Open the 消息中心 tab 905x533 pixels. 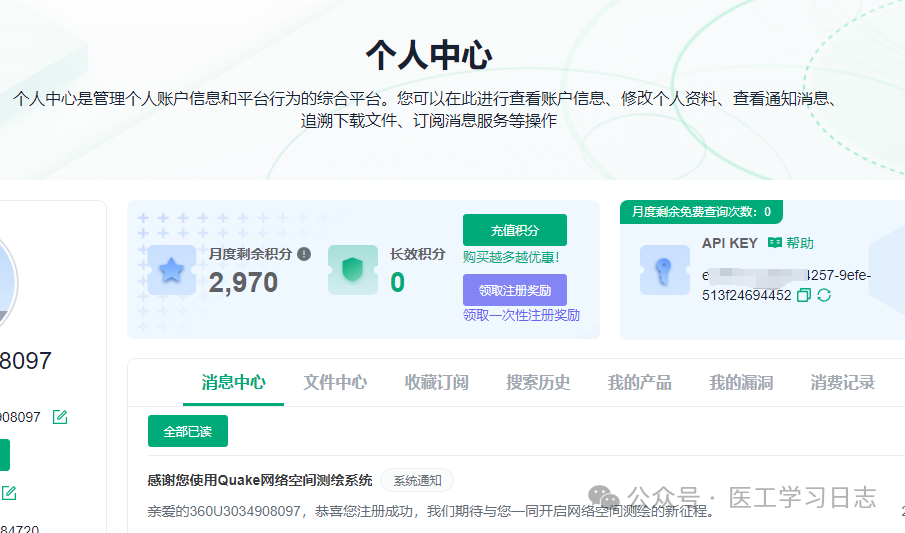coord(233,382)
